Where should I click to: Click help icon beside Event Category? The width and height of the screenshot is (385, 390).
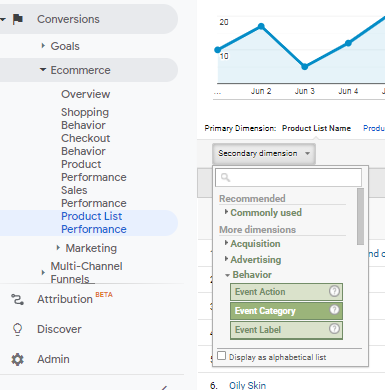coord(334,310)
